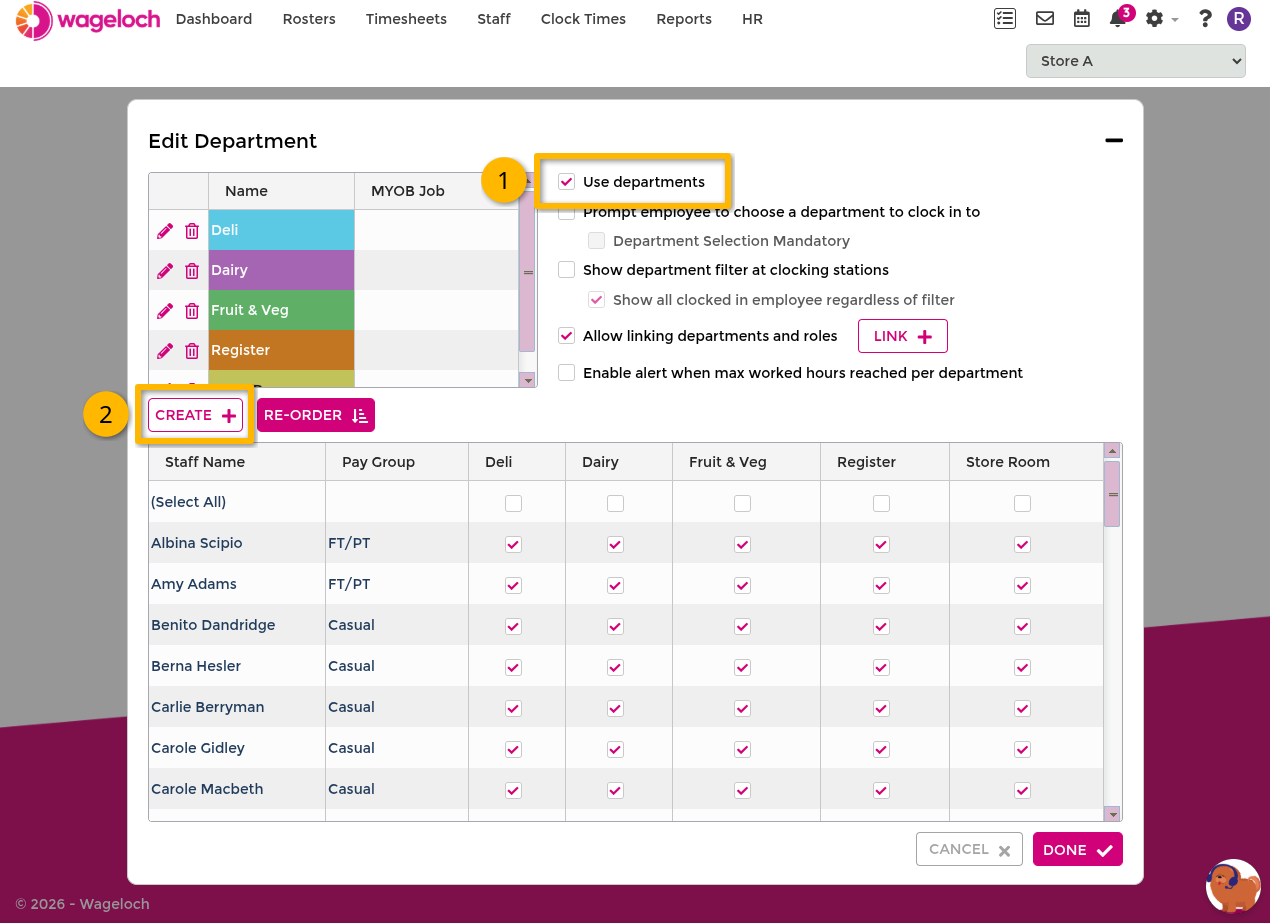Click staff name Berna Hesler

(x=196, y=666)
